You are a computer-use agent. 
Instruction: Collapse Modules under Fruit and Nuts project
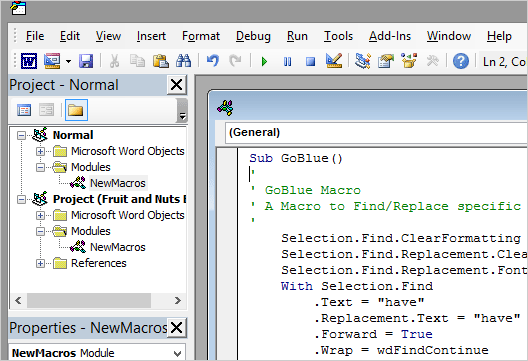[x=40, y=231]
